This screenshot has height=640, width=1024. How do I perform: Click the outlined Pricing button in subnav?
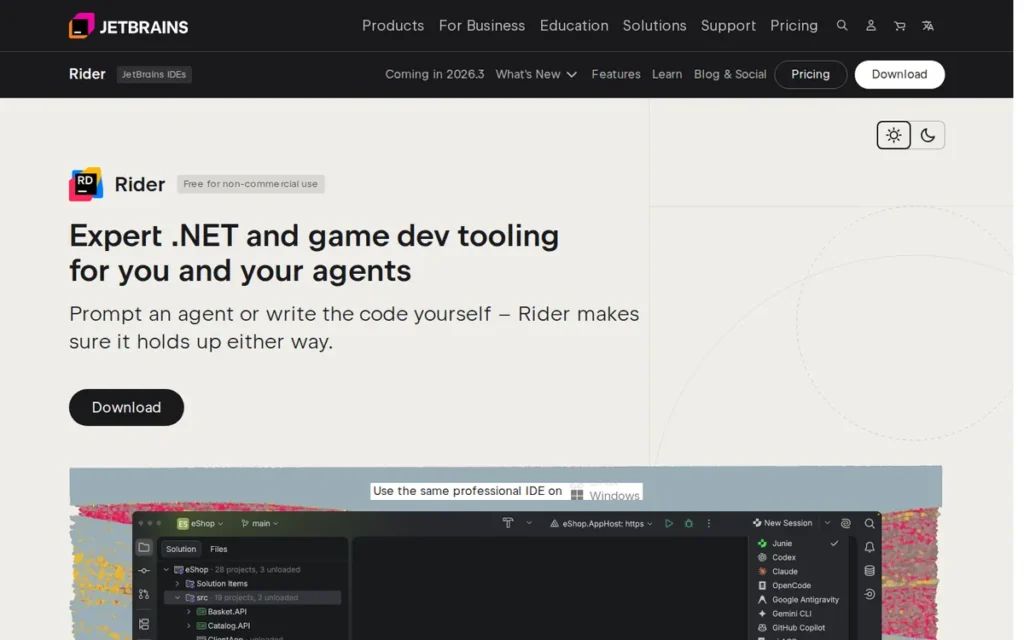click(x=810, y=74)
